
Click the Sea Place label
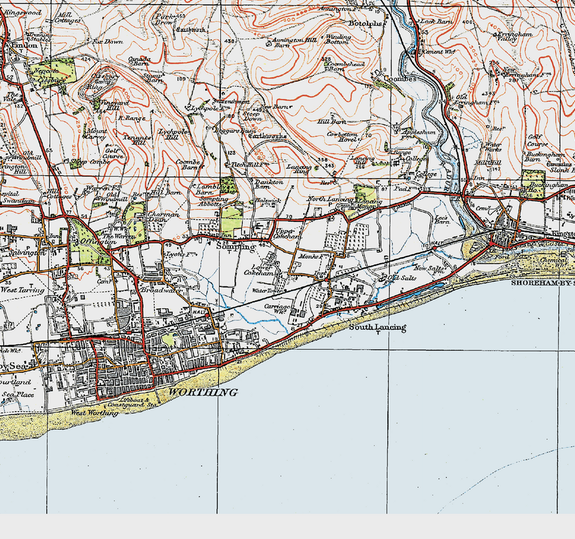tap(18, 395)
